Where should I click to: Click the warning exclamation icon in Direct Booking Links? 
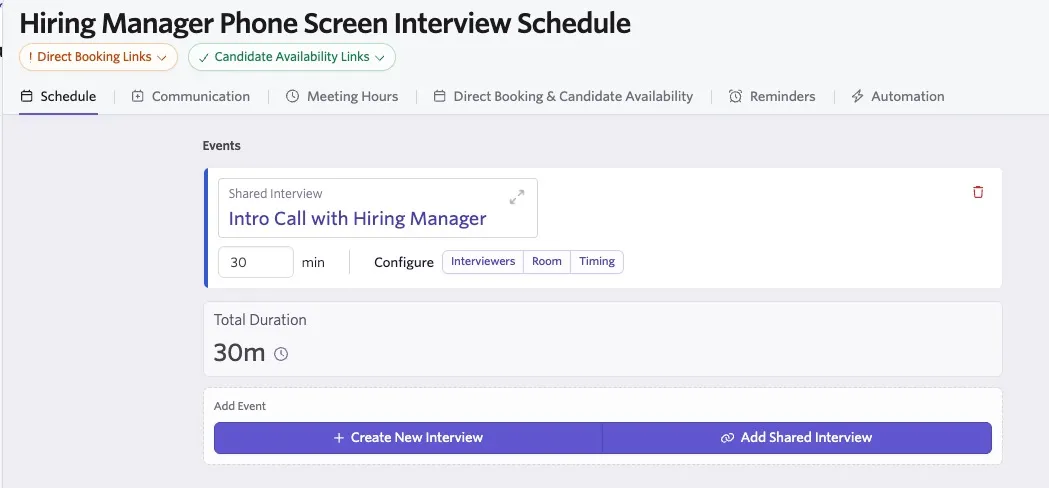click(x=30, y=57)
